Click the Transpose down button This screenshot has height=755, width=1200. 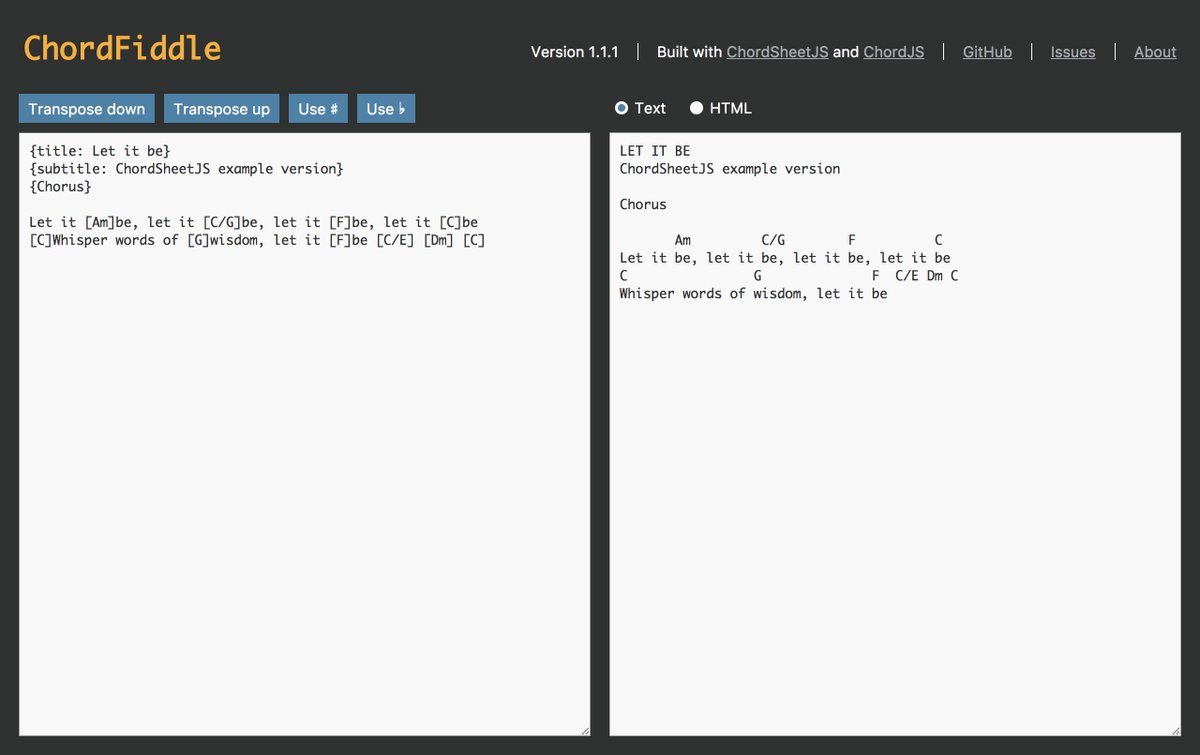point(87,109)
